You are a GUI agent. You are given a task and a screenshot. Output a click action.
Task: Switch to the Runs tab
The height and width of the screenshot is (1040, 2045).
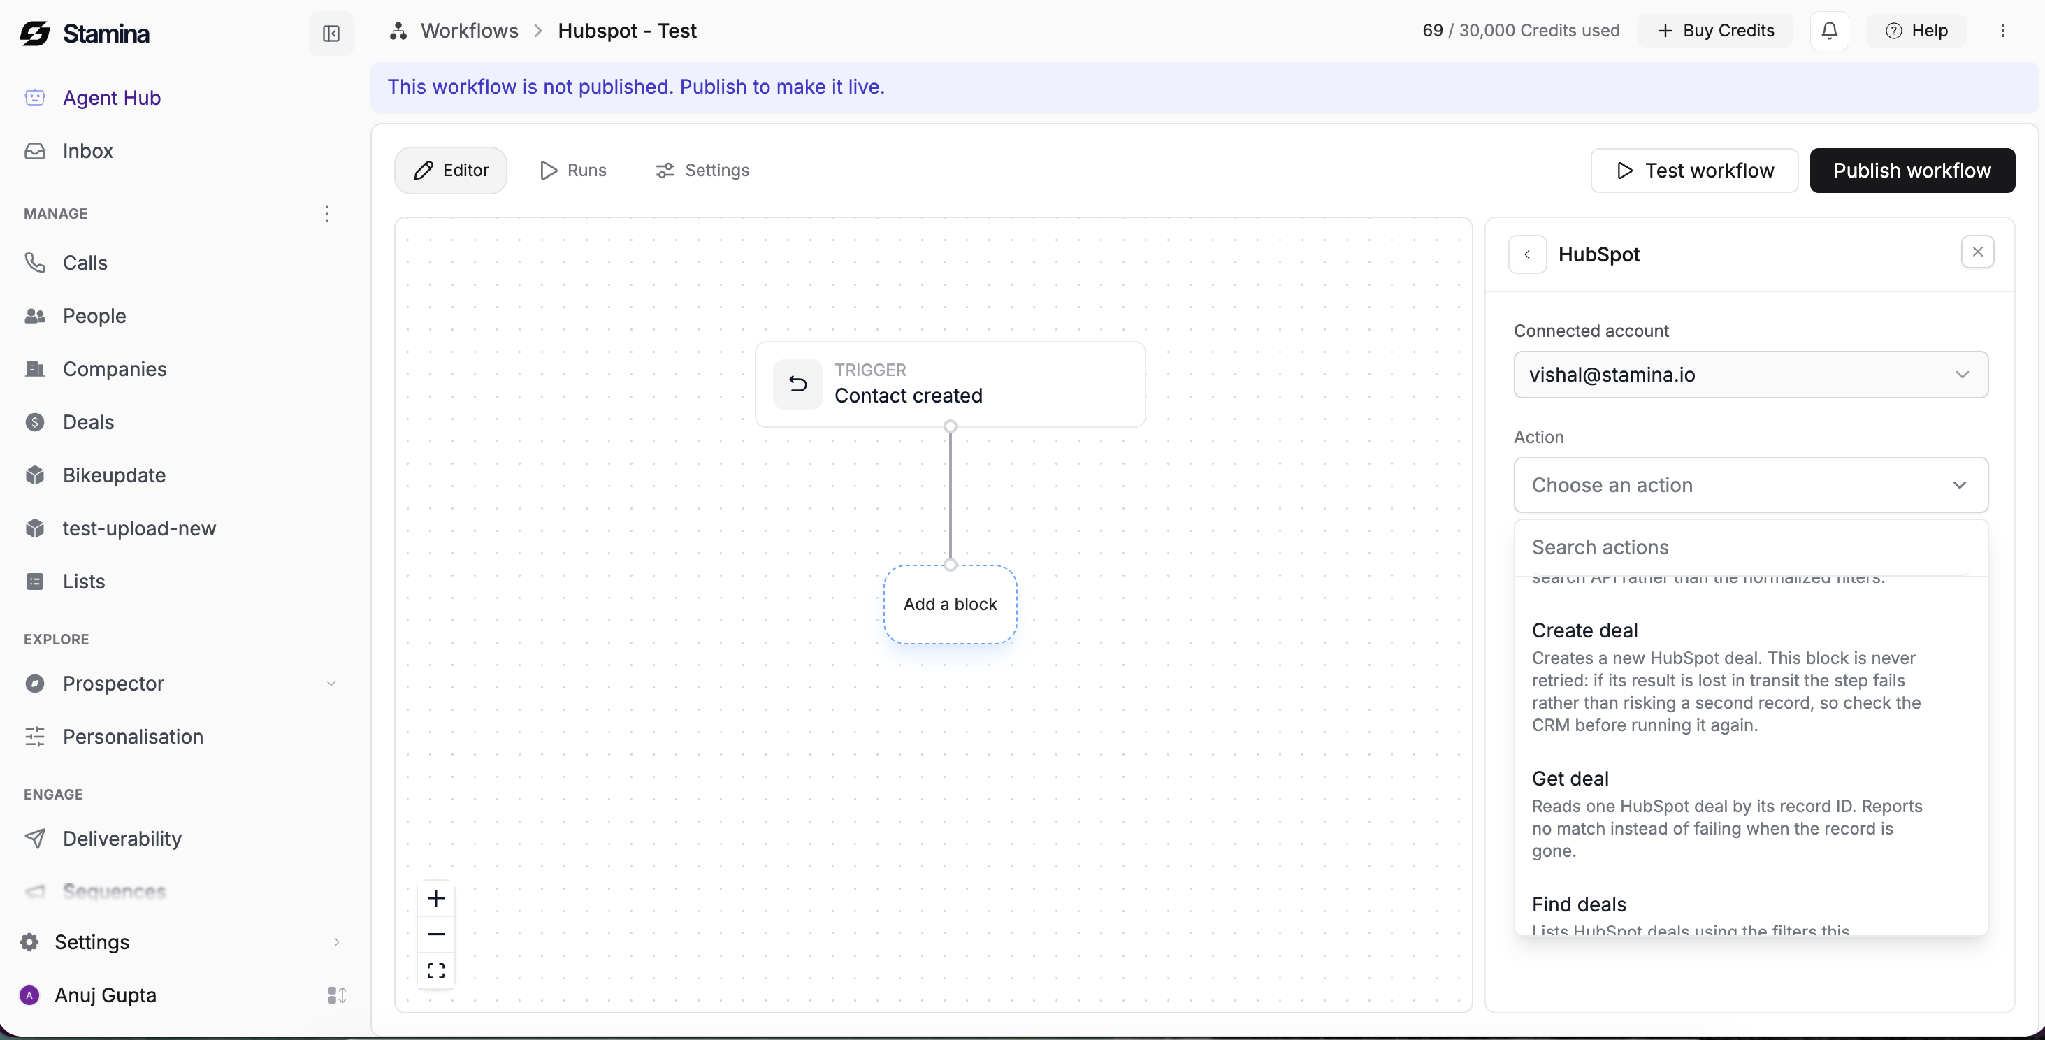[573, 171]
